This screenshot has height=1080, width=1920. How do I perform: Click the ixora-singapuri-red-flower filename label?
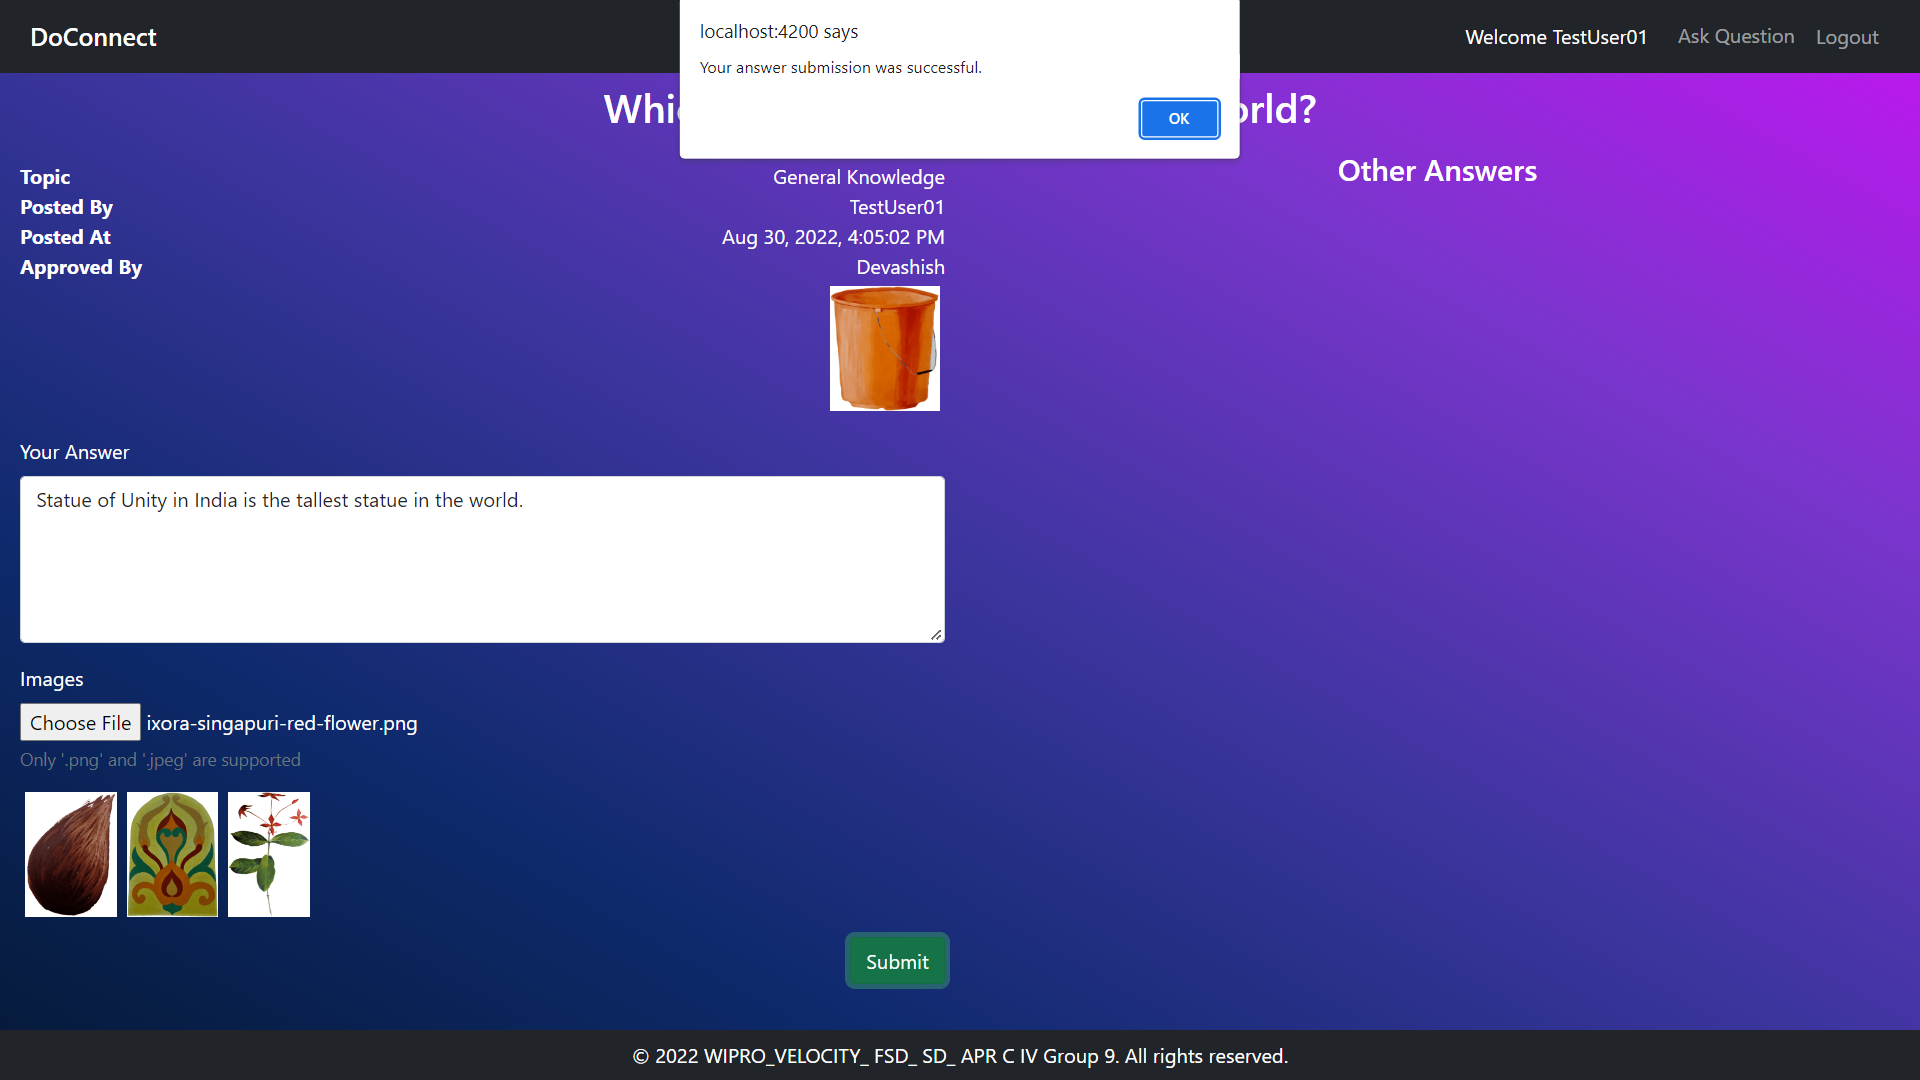point(281,721)
